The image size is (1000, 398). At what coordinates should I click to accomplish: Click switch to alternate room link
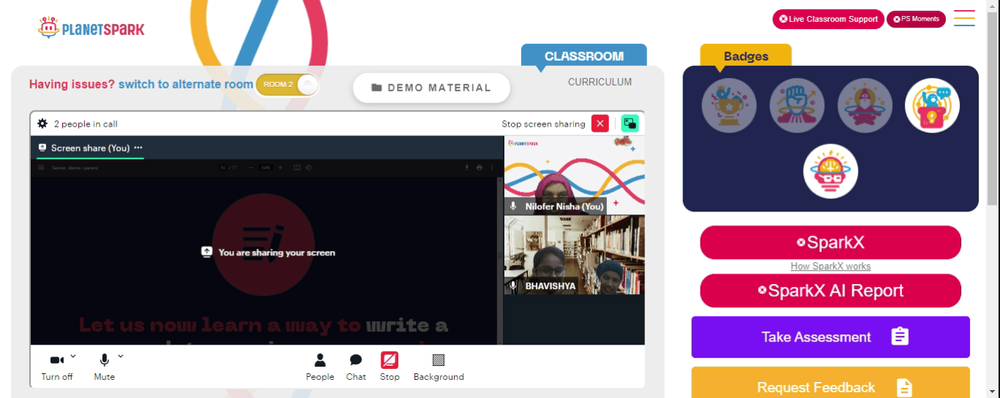tap(186, 84)
